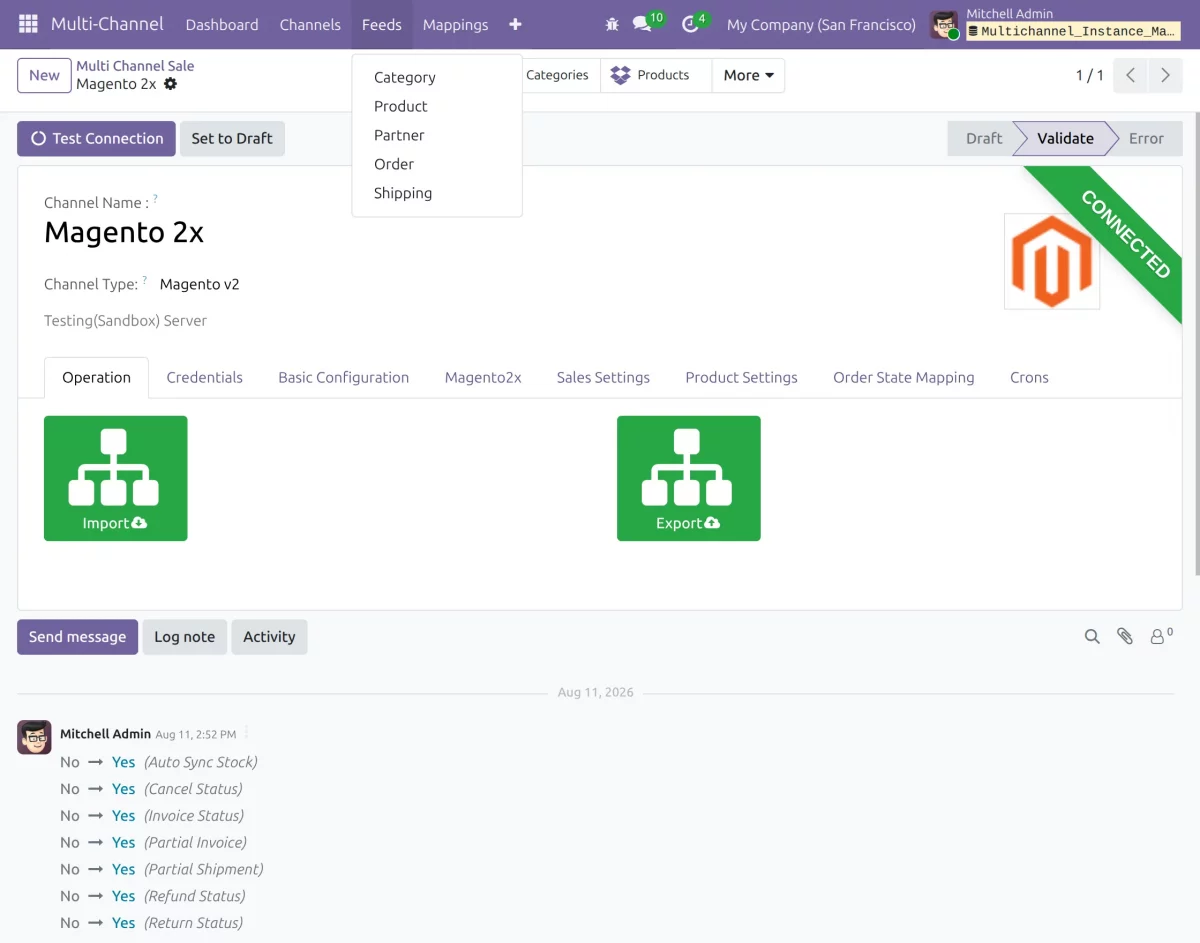The height and width of the screenshot is (943, 1200).
Task: Open My Company (San Francisco) switcher
Action: click(821, 25)
